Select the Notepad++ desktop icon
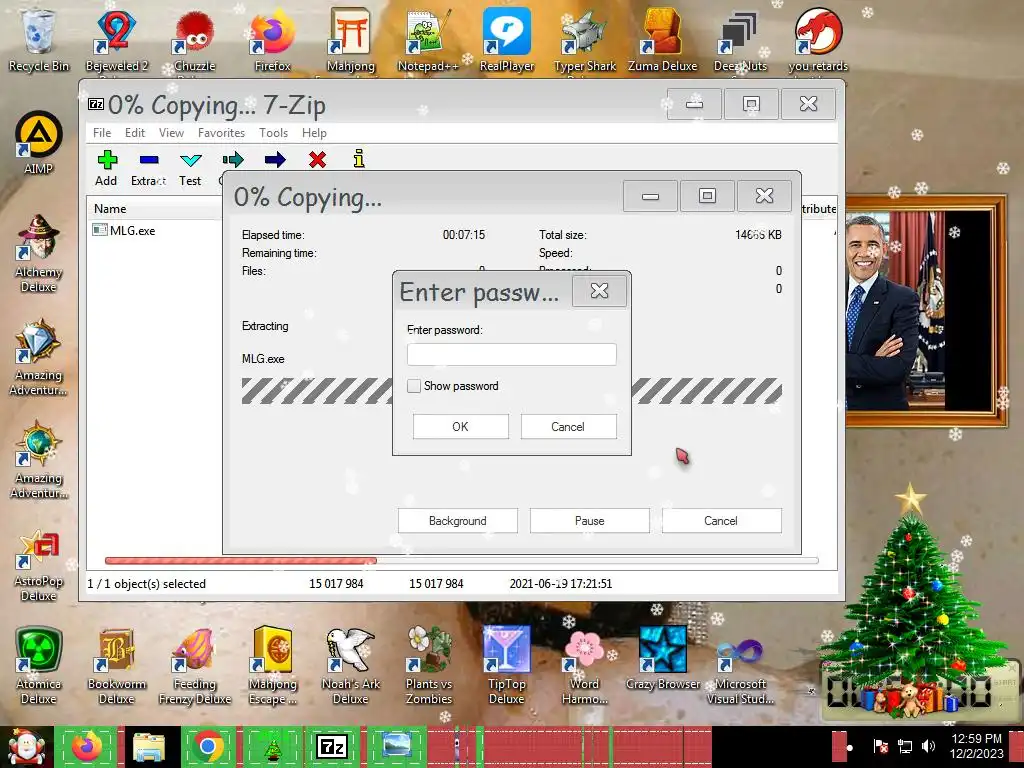1024x768 pixels. click(x=428, y=39)
